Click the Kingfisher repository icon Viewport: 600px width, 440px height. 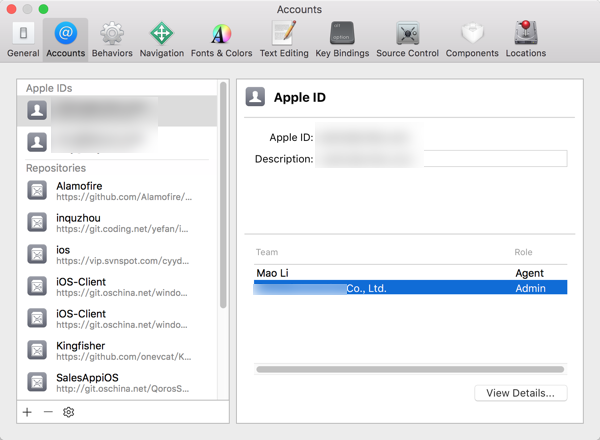tap(37, 350)
